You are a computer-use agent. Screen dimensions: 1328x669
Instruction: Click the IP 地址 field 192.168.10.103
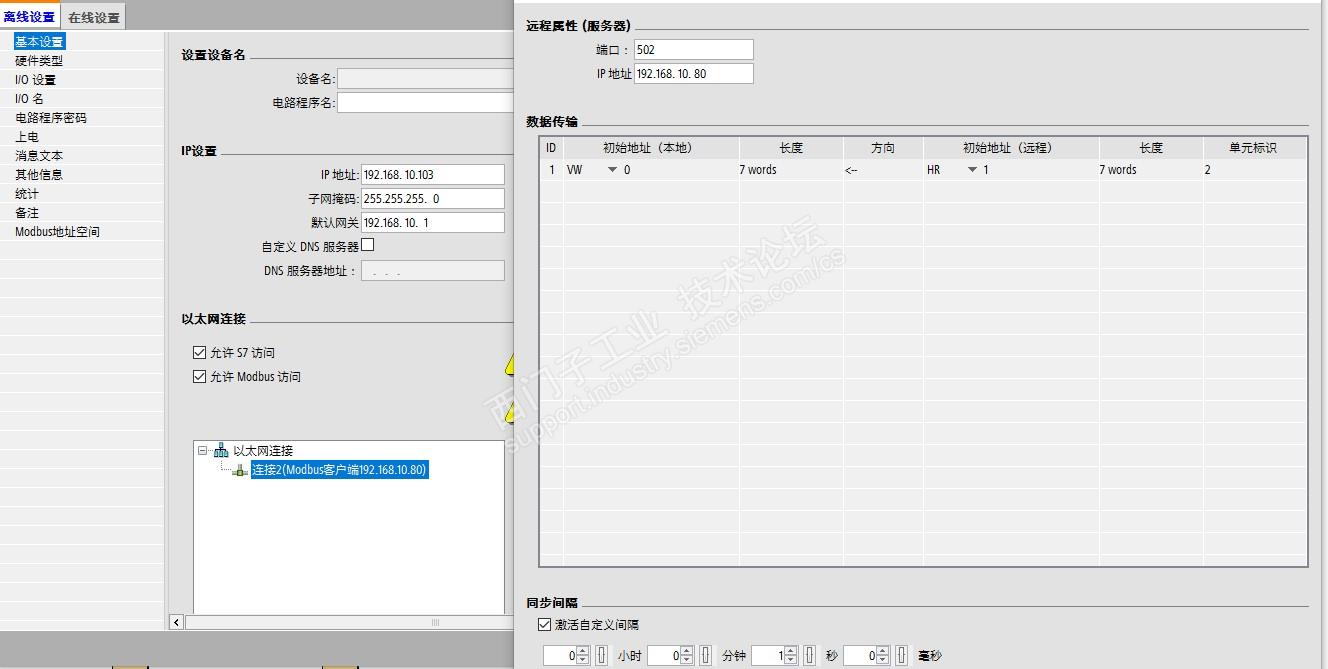tap(432, 175)
